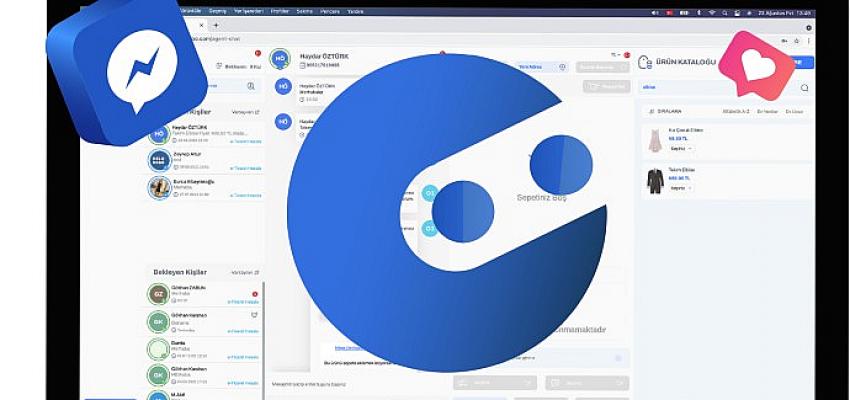Select Damla in the waiting list
Screen dimensions: 850x400
coord(204,350)
